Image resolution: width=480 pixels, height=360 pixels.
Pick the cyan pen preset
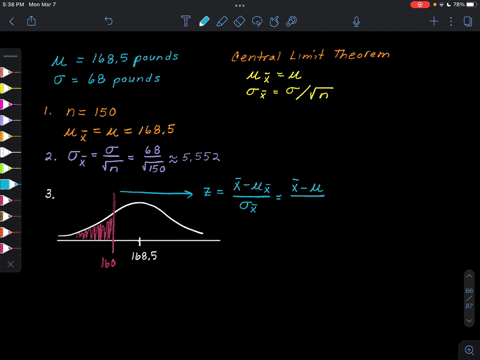point(9,184)
